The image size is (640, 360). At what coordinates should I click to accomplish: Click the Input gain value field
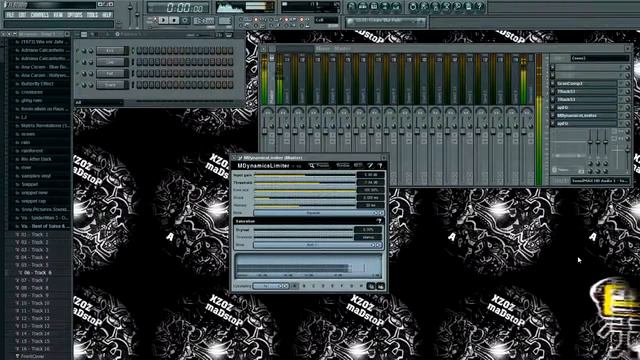point(370,175)
